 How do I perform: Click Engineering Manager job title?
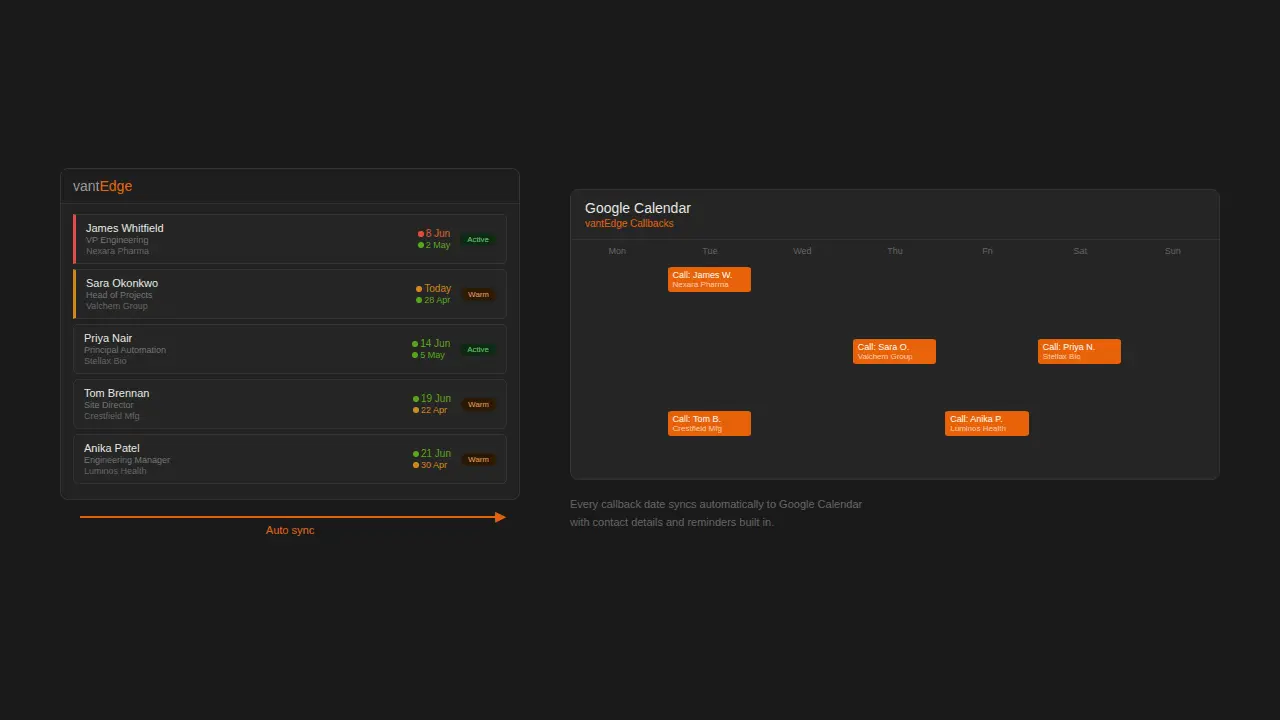127,460
